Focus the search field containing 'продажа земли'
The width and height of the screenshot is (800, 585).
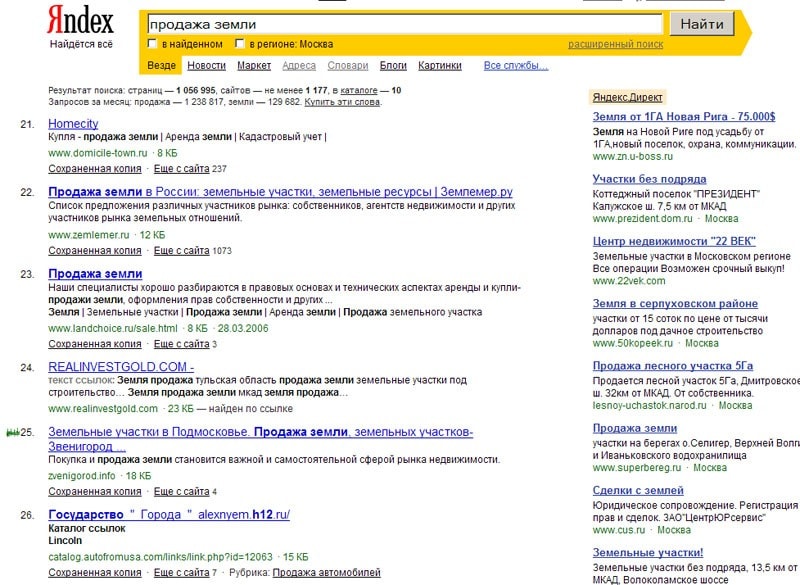pyautogui.click(x=405, y=24)
